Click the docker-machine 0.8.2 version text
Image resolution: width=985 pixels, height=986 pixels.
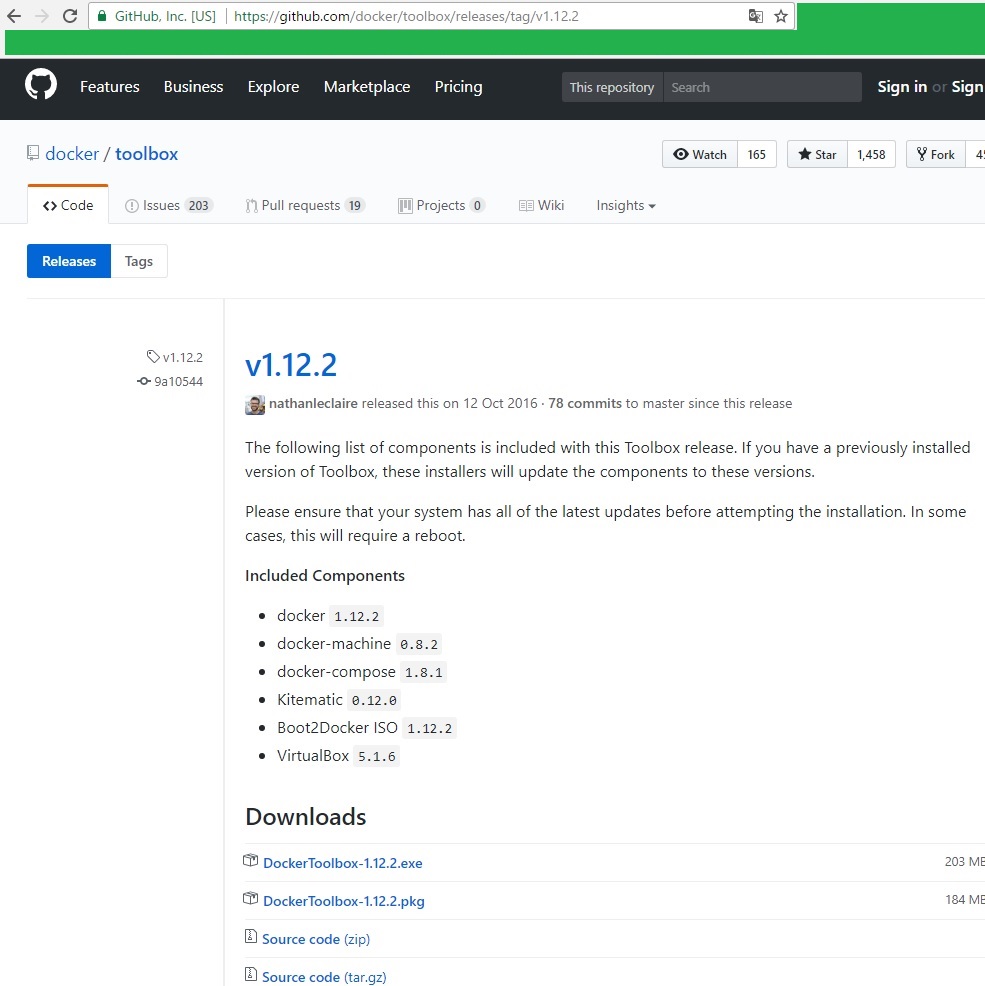(x=419, y=645)
